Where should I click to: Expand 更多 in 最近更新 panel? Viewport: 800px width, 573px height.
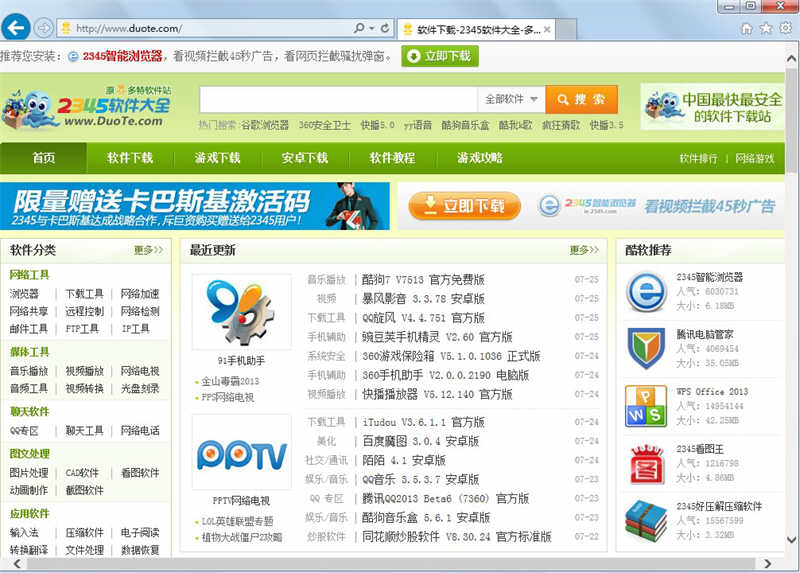[584, 250]
